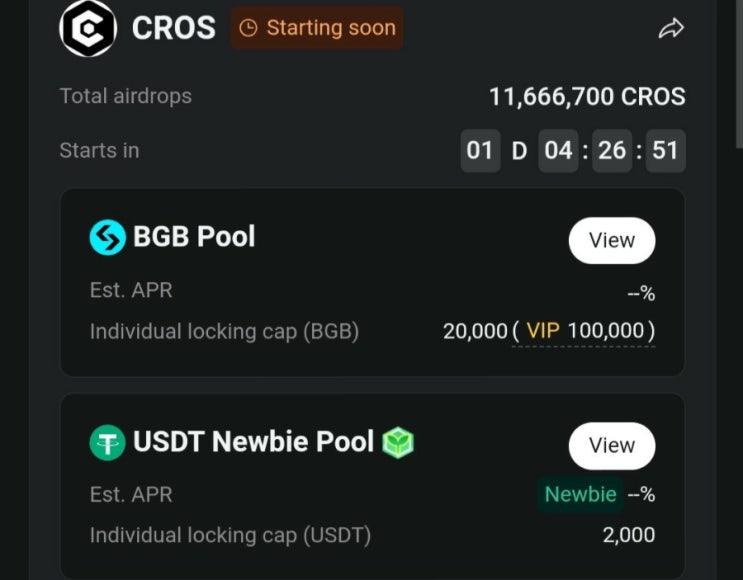This screenshot has width=743, height=580.
Task: Click the page scrollbar thumb
Action: (x=739, y=74)
